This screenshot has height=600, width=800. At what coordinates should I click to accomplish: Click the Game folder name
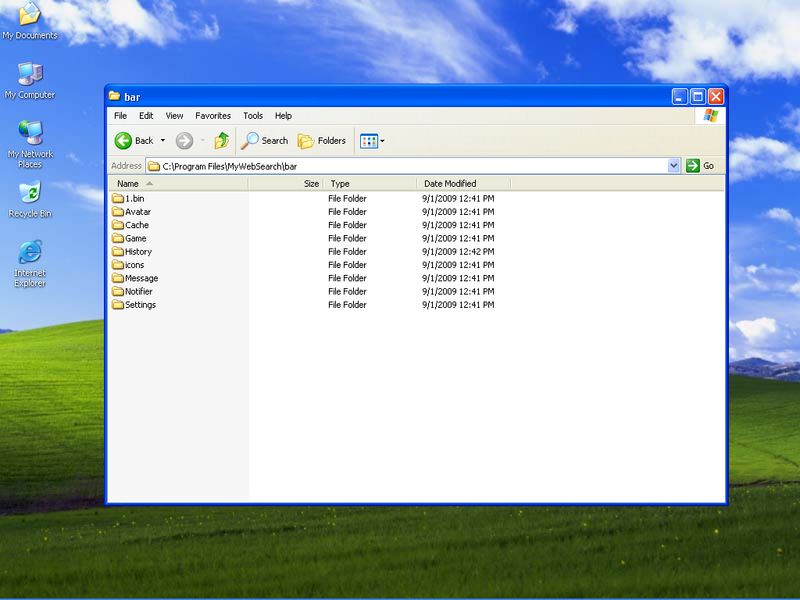pos(136,238)
